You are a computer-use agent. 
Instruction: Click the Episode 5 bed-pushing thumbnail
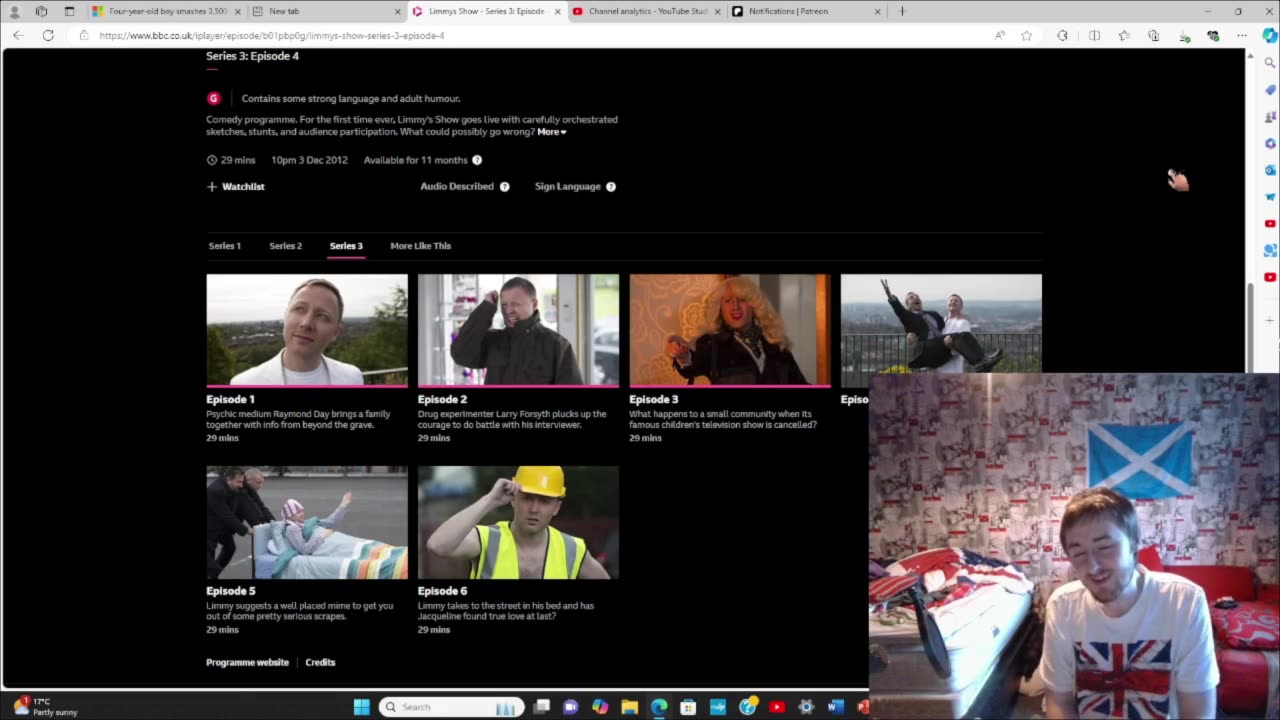tap(307, 522)
